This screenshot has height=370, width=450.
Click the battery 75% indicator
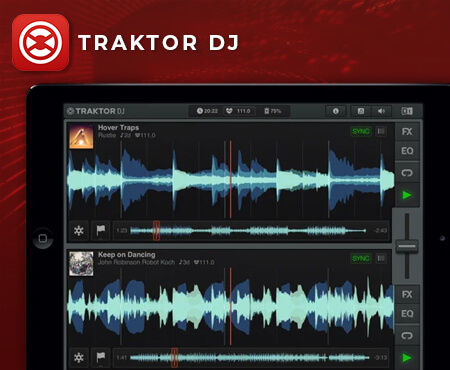pos(273,111)
